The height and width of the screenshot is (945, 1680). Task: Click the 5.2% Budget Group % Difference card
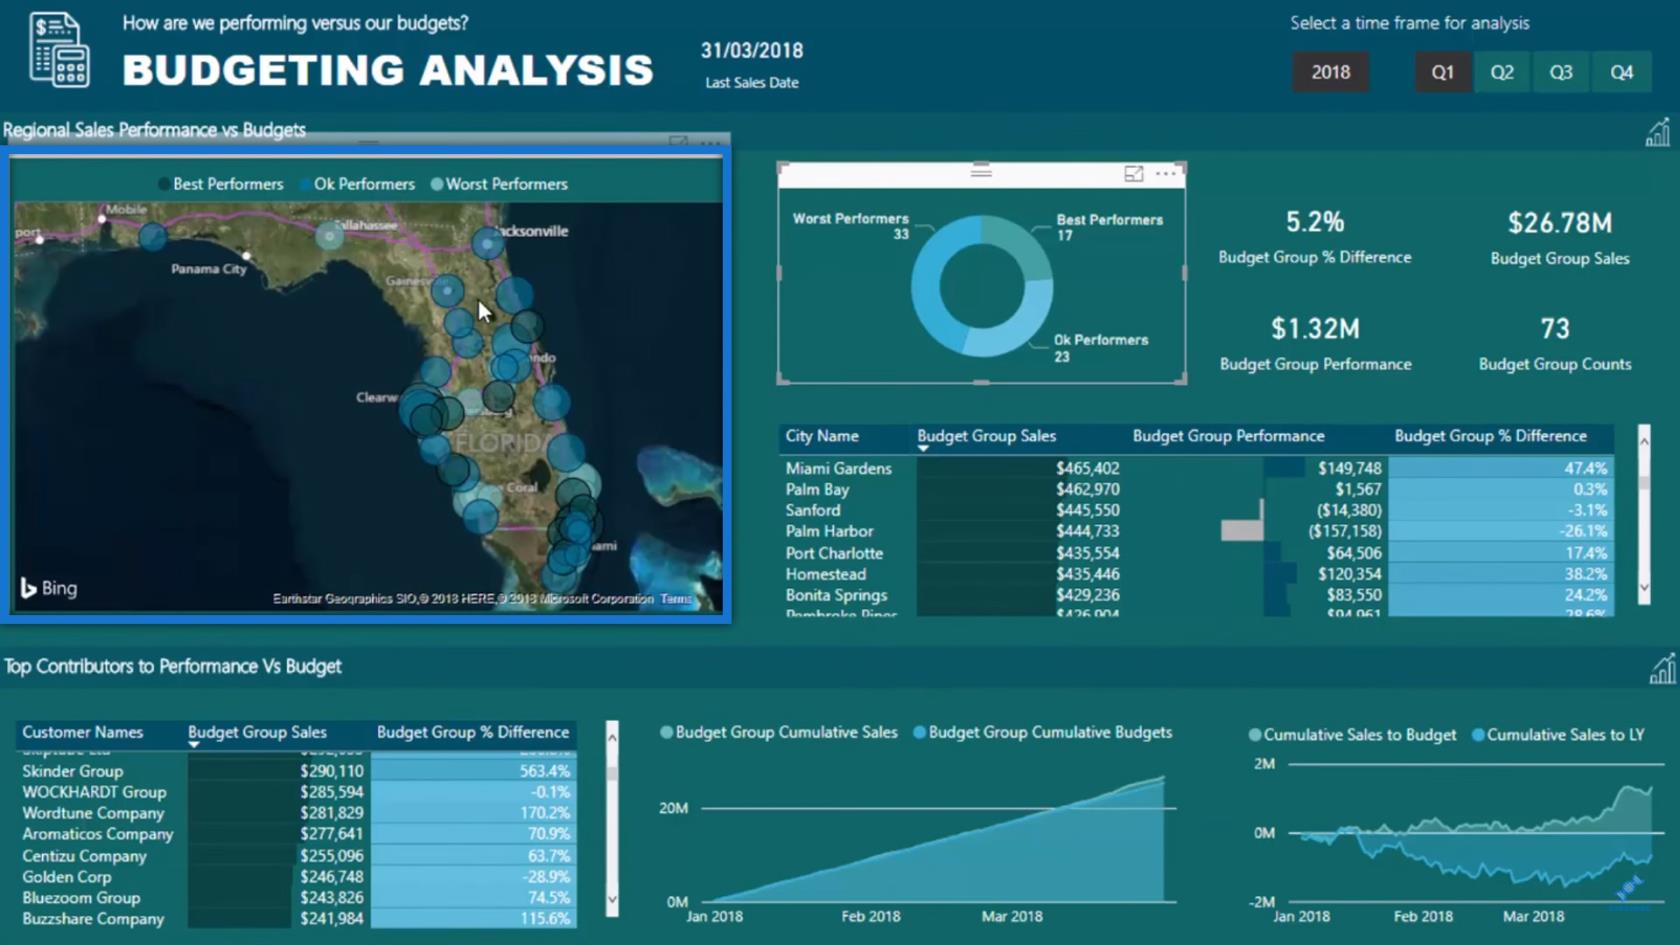pyautogui.click(x=1315, y=237)
